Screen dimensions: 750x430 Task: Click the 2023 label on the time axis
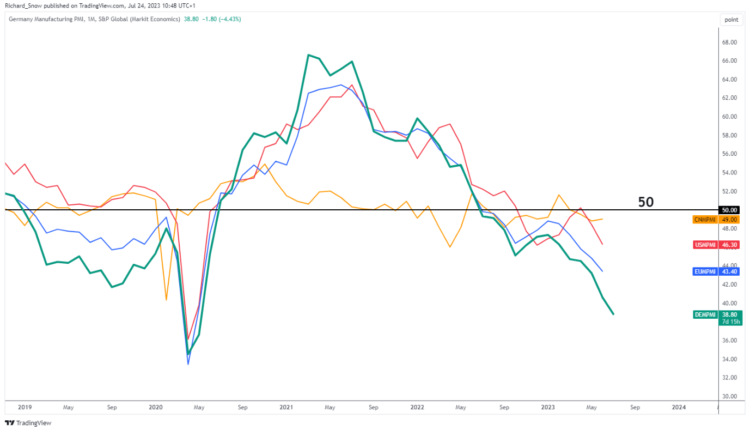pyautogui.click(x=547, y=407)
